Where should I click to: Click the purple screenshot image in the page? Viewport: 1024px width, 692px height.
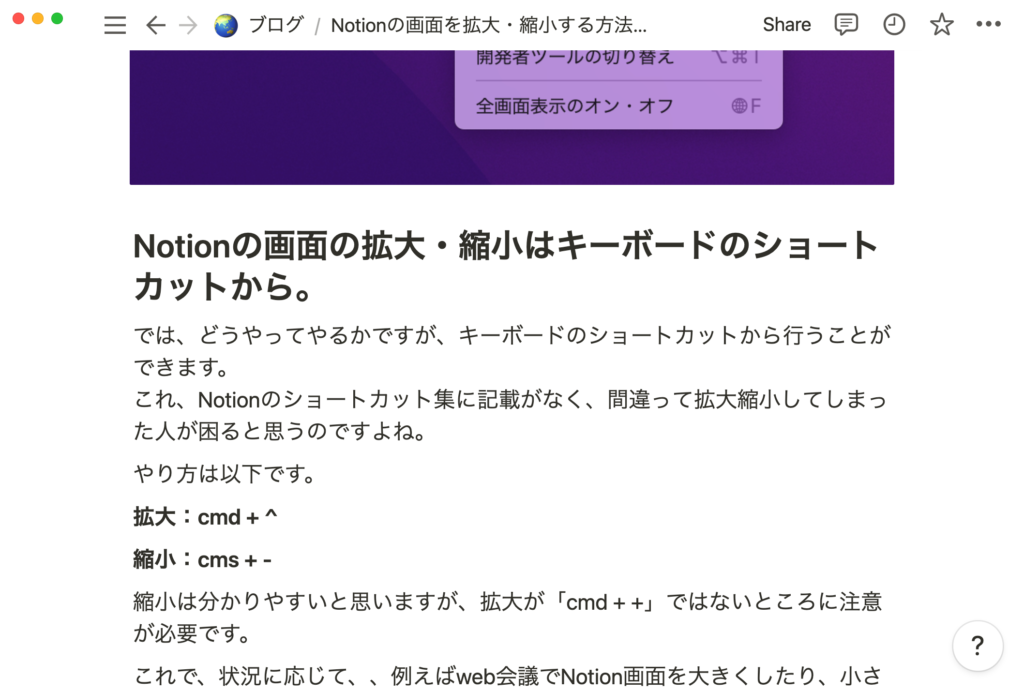(x=511, y=118)
